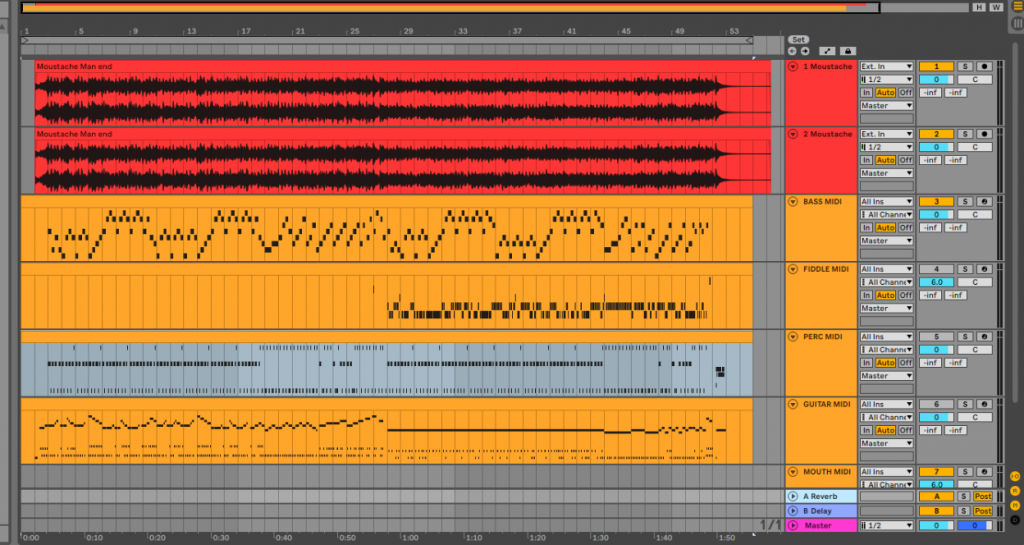Click the next locator arrow button

click(805, 50)
